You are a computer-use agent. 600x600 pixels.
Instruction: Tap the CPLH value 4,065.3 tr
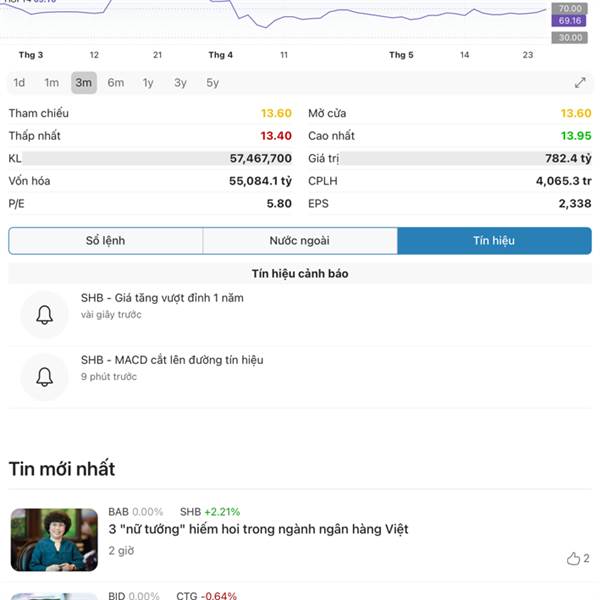point(564,181)
